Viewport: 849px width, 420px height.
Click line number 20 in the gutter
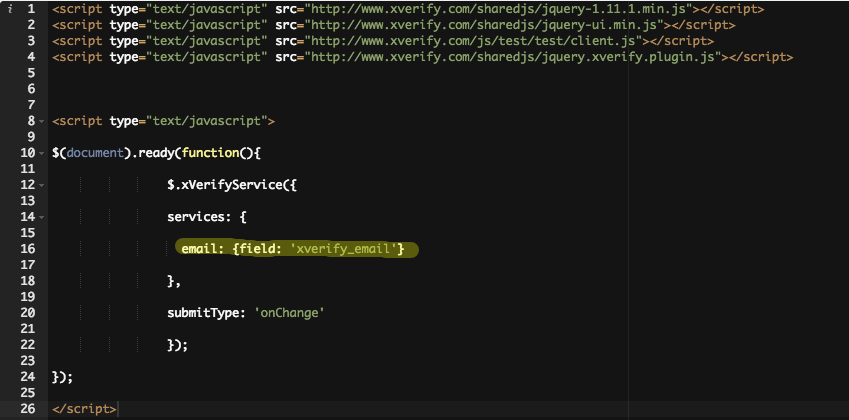click(x=27, y=312)
